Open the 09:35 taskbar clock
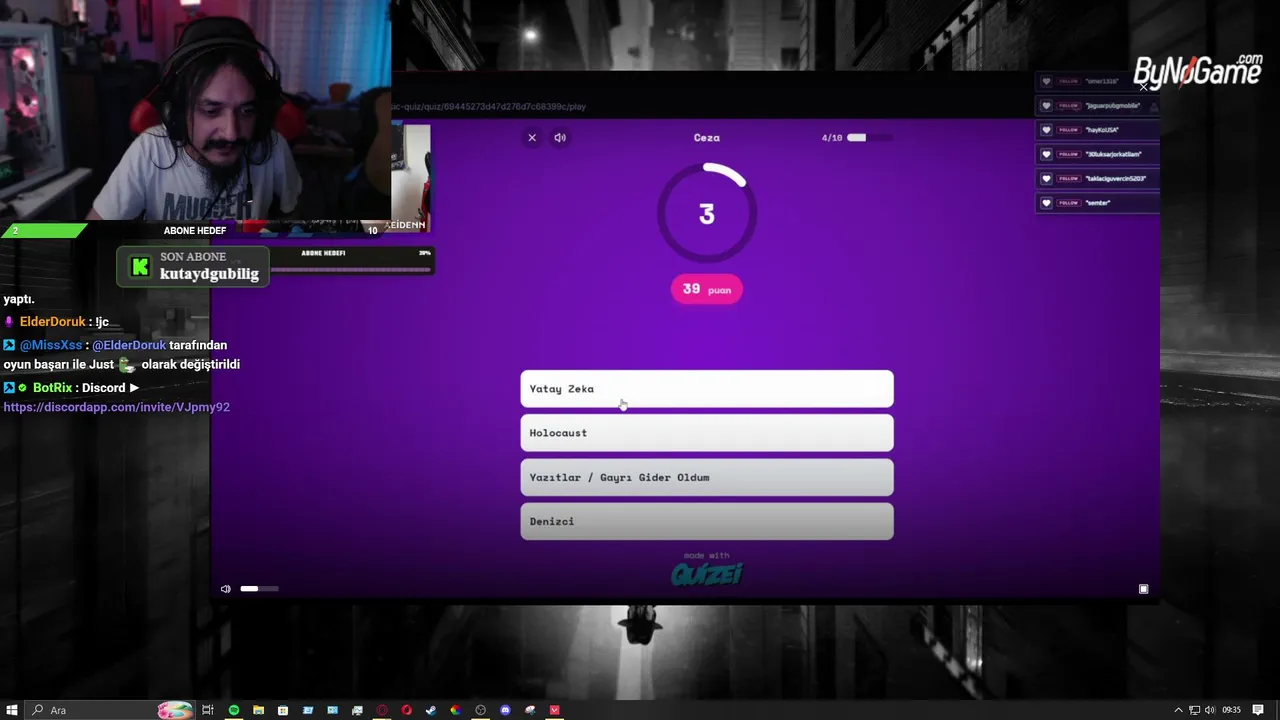The width and height of the screenshot is (1280, 720). pyautogui.click(x=1231, y=710)
